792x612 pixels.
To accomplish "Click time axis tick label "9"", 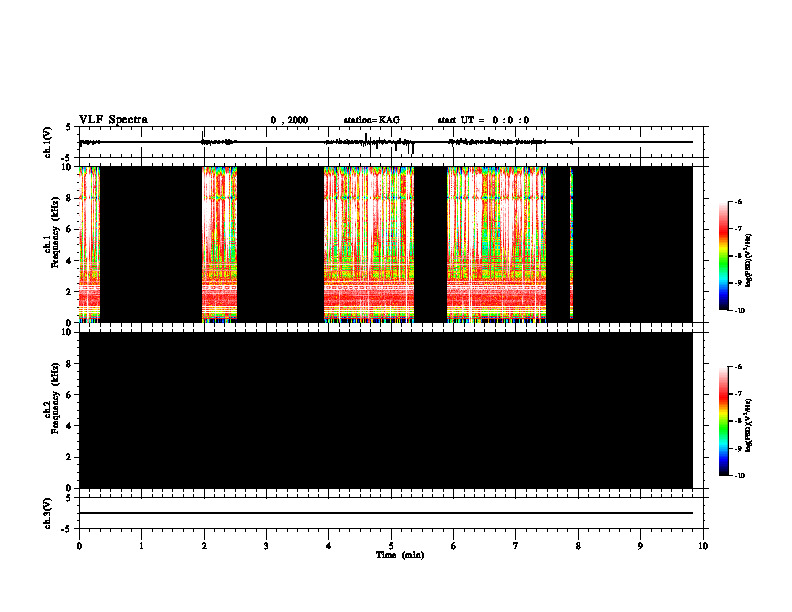I will coord(640,546).
